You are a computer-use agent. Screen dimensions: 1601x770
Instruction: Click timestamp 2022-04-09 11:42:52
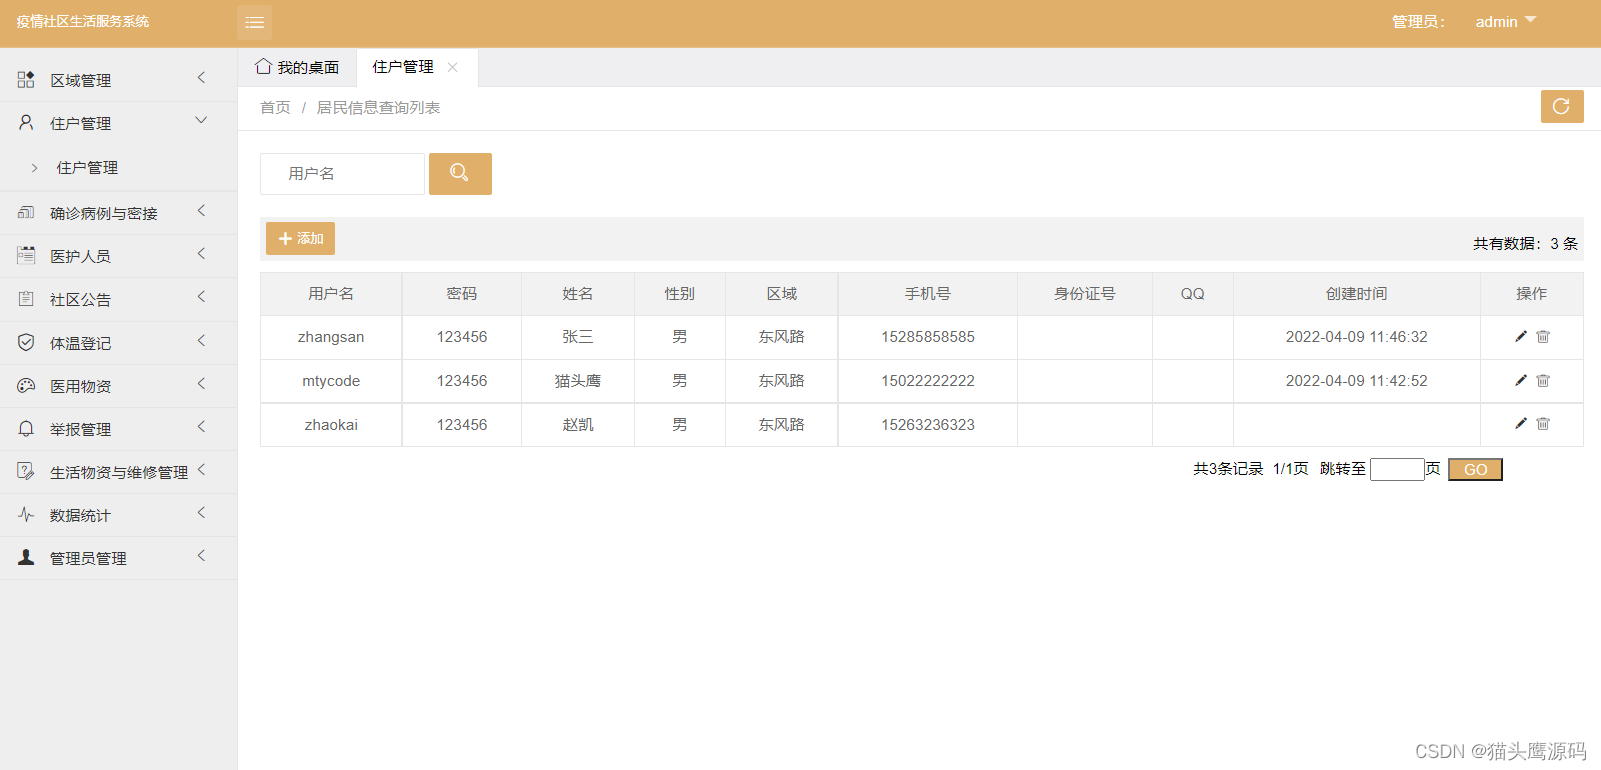pyautogui.click(x=1356, y=381)
